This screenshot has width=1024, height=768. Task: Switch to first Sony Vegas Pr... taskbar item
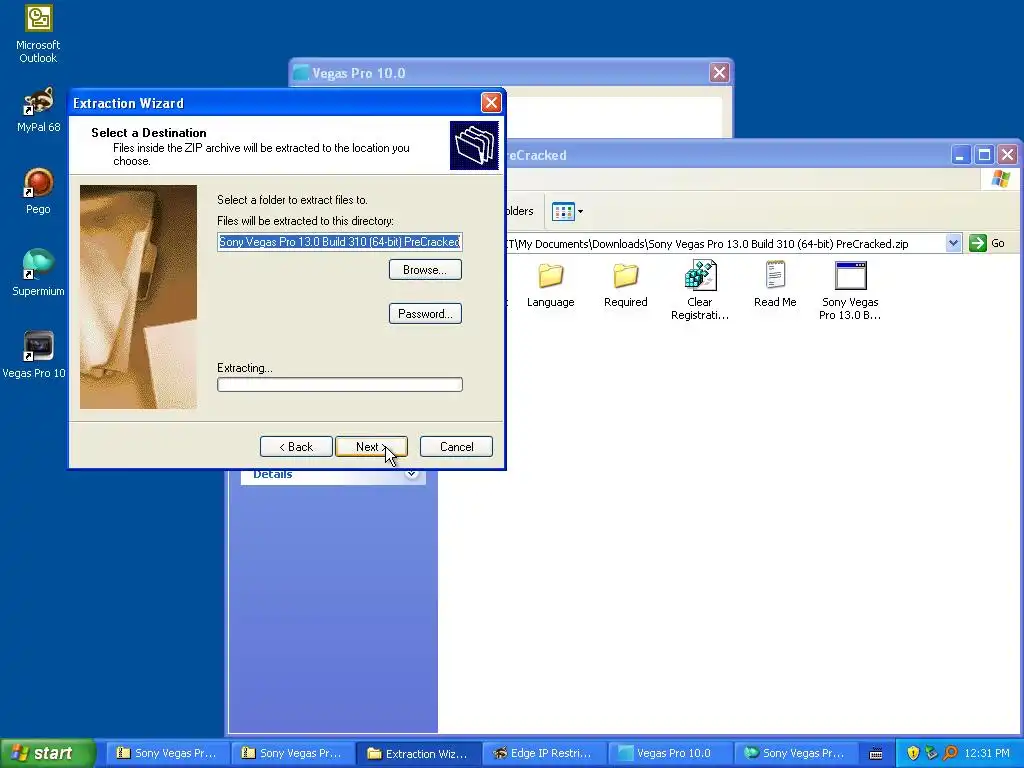(x=167, y=754)
